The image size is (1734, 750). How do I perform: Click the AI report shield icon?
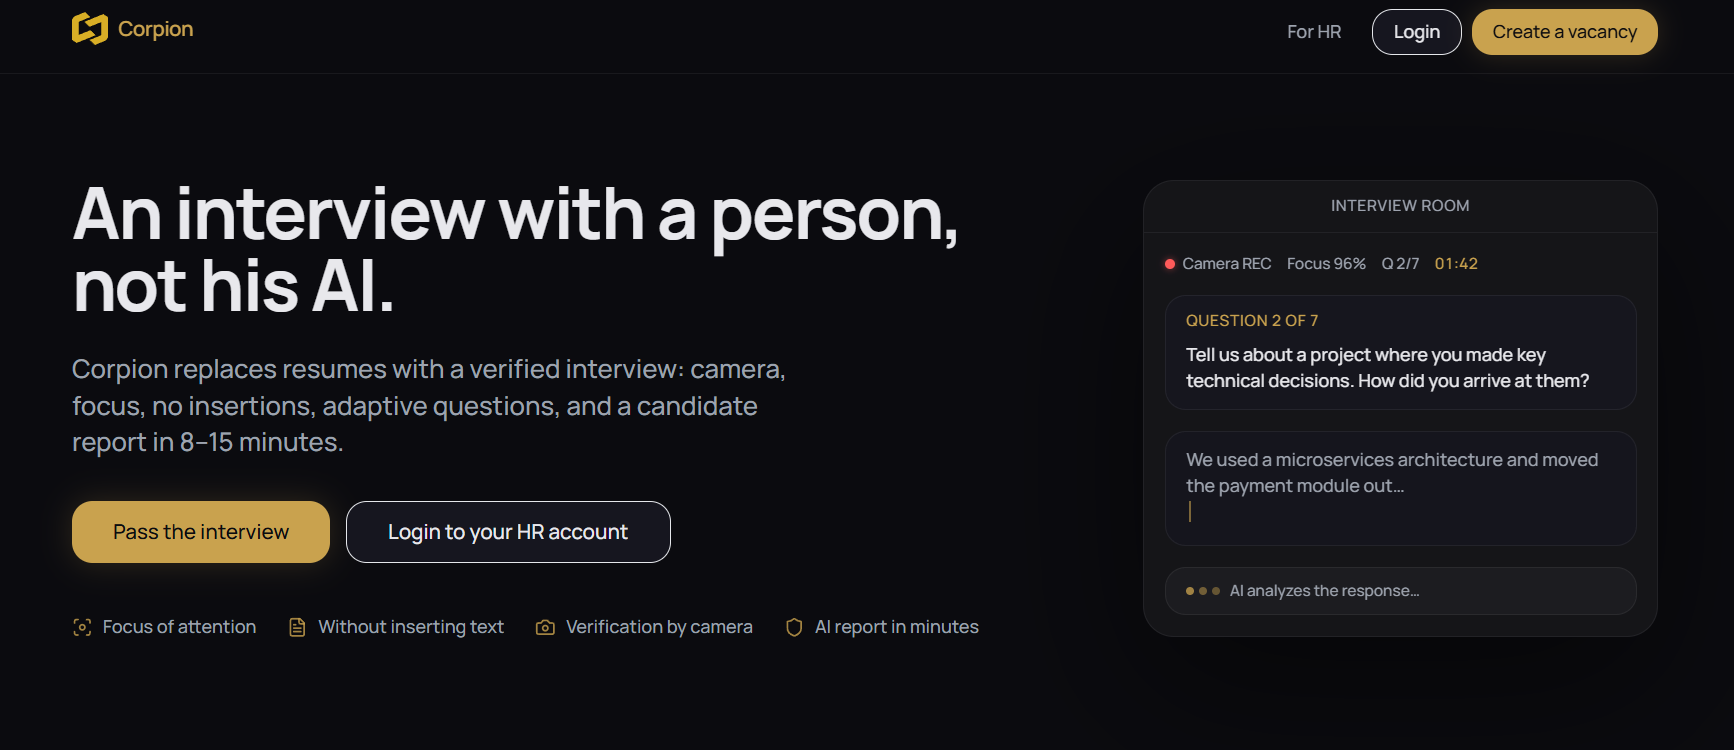(x=794, y=627)
